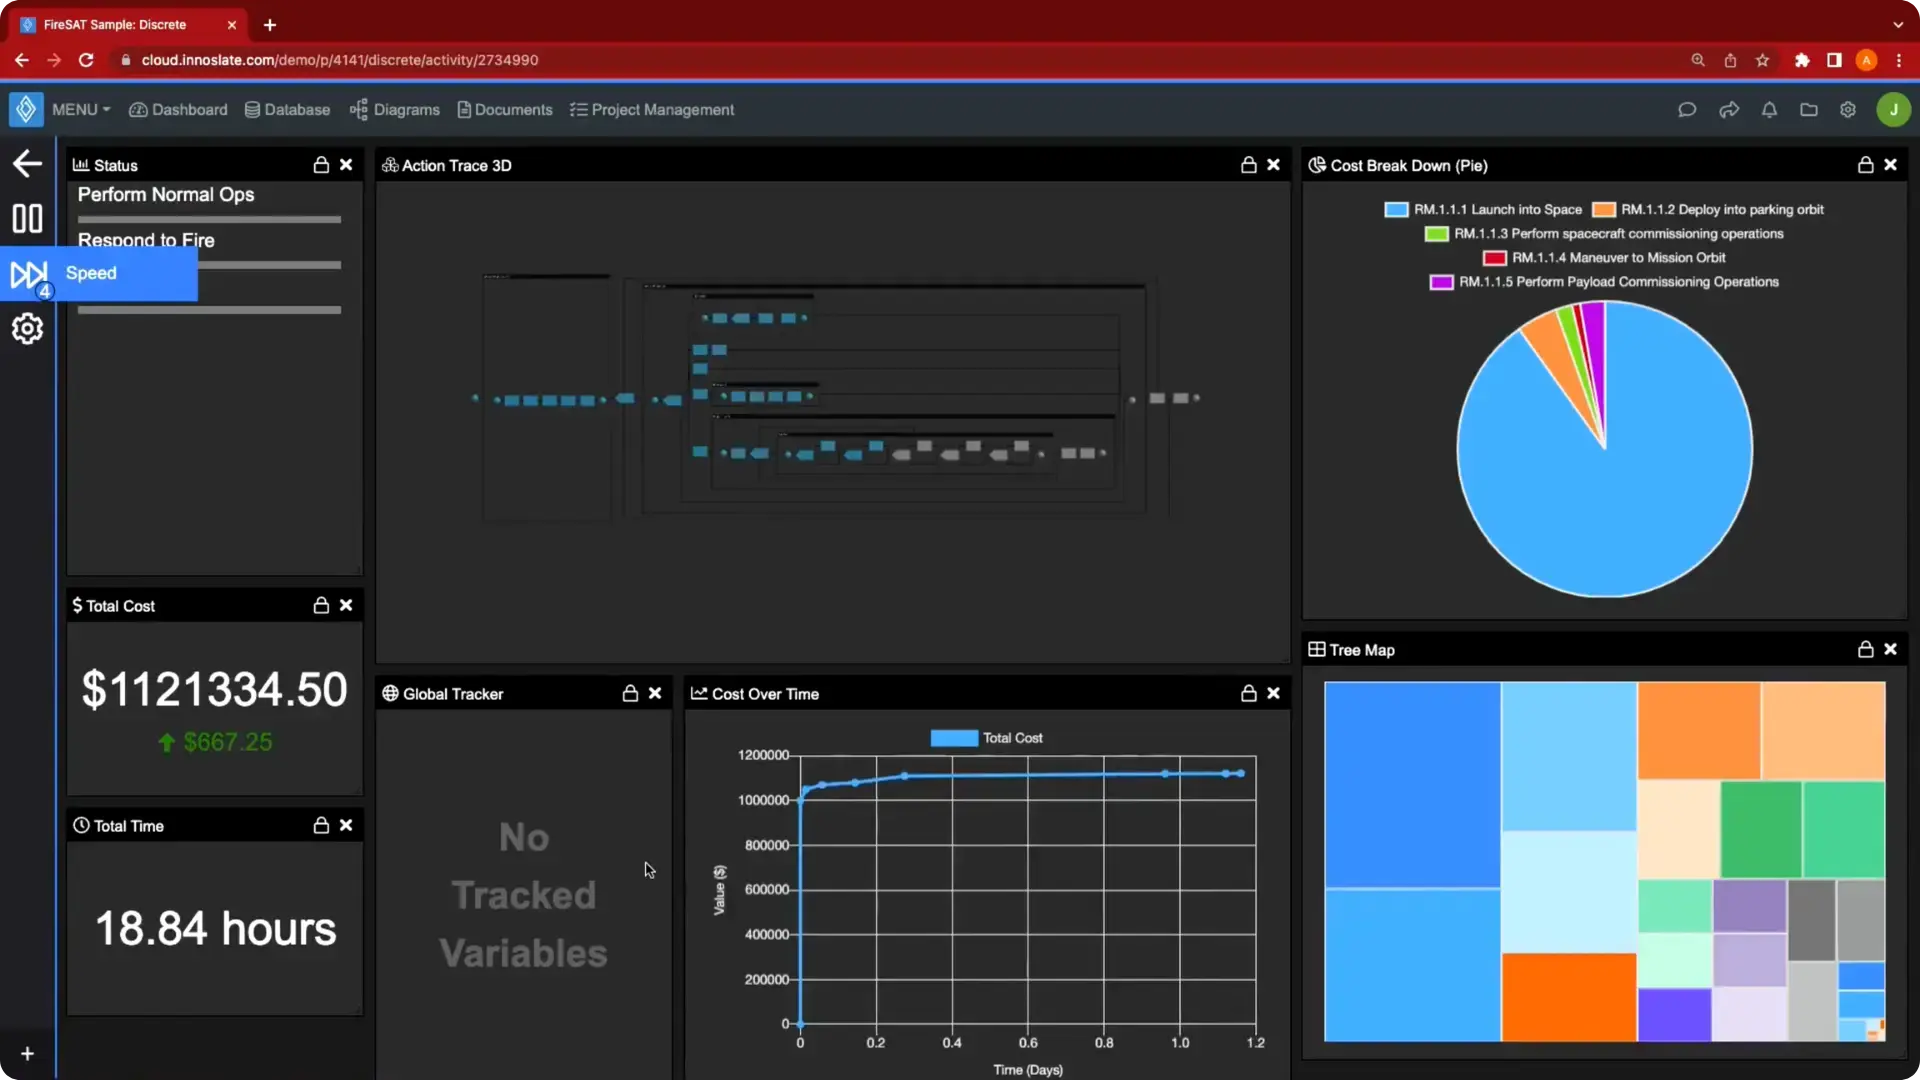Viewport: 1920px width, 1080px height.
Task: Click the share arrow icon in top bar
Action: tap(1729, 110)
